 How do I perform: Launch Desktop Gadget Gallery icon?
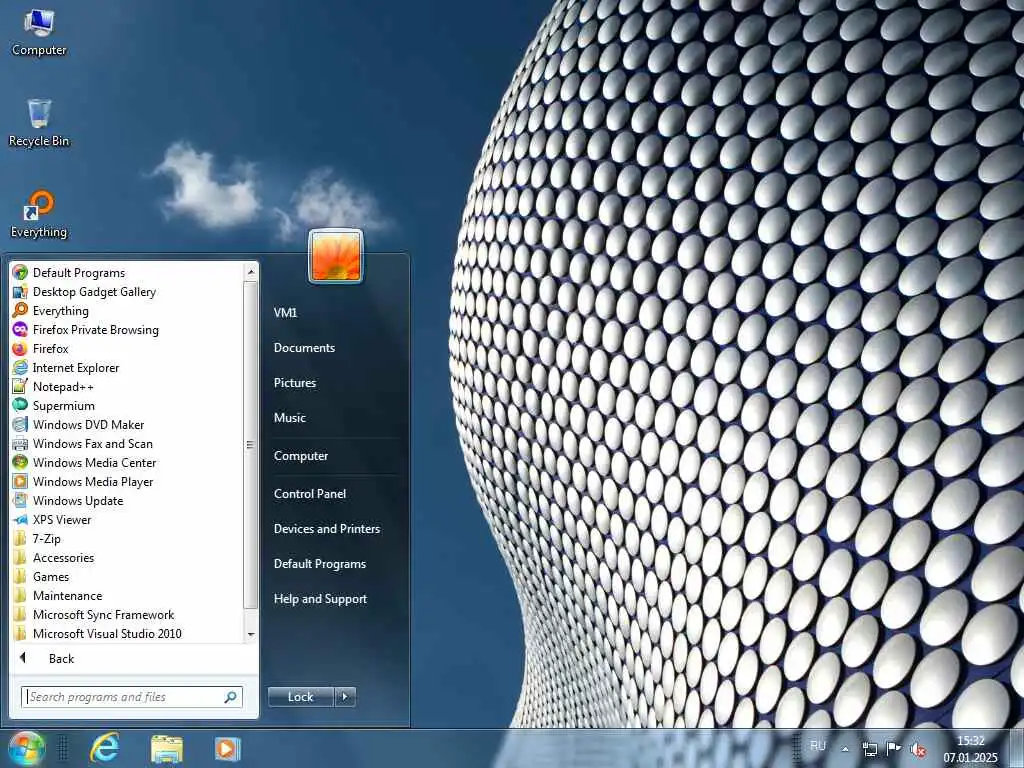(20, 291)
